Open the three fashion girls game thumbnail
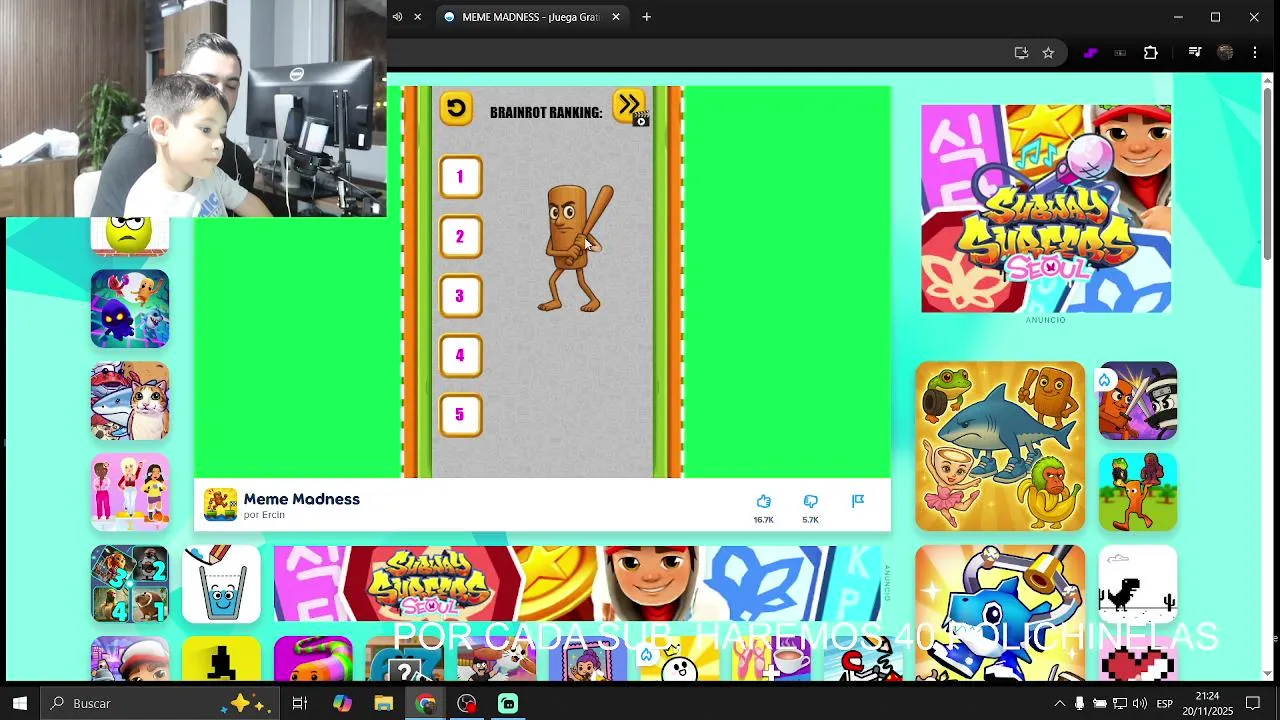This screenshot has height=720, width=1280. [x=130, y=493]
